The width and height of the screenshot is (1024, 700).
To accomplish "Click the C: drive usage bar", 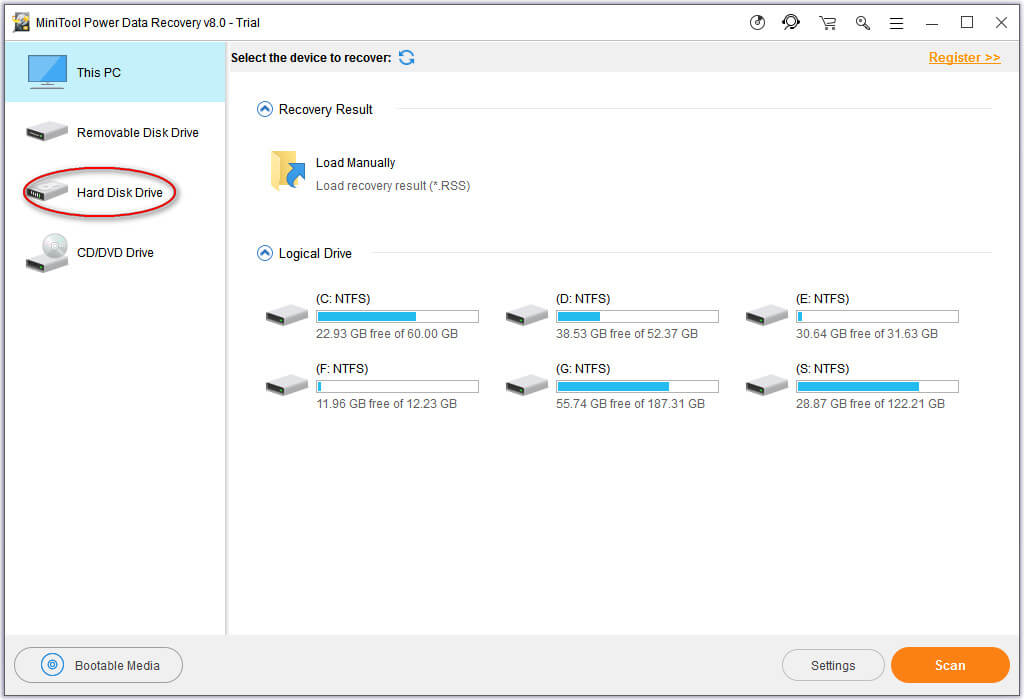I will 397,317.
